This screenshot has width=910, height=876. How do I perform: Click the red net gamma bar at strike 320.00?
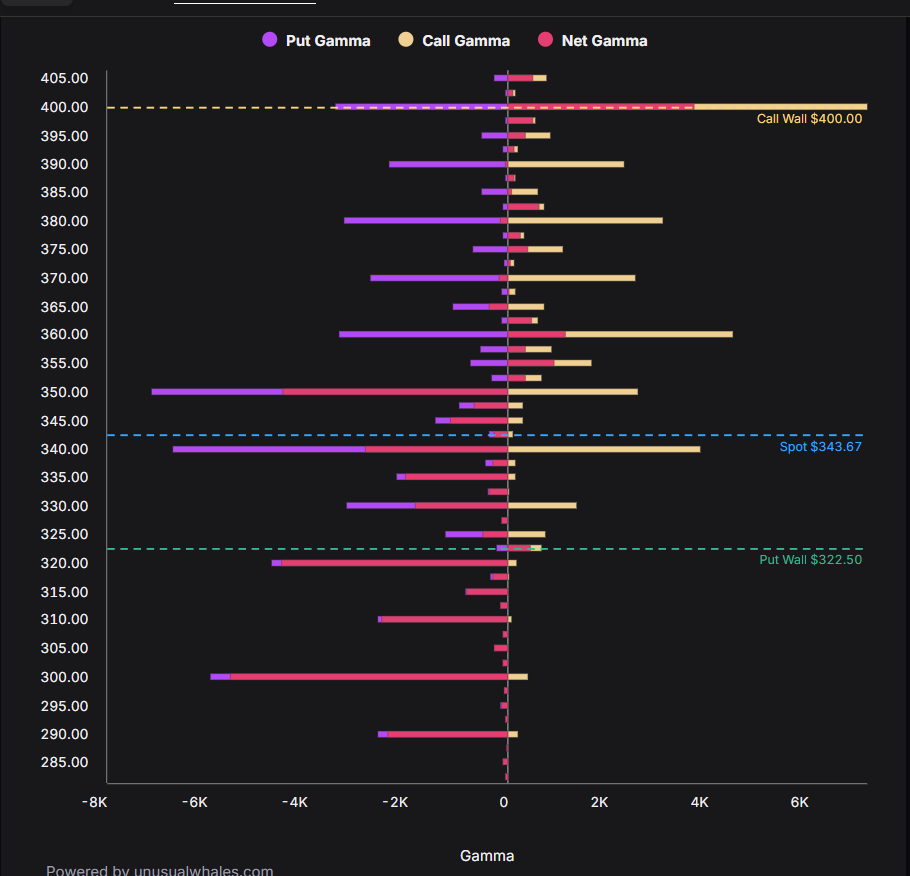[x=395, y=563]
